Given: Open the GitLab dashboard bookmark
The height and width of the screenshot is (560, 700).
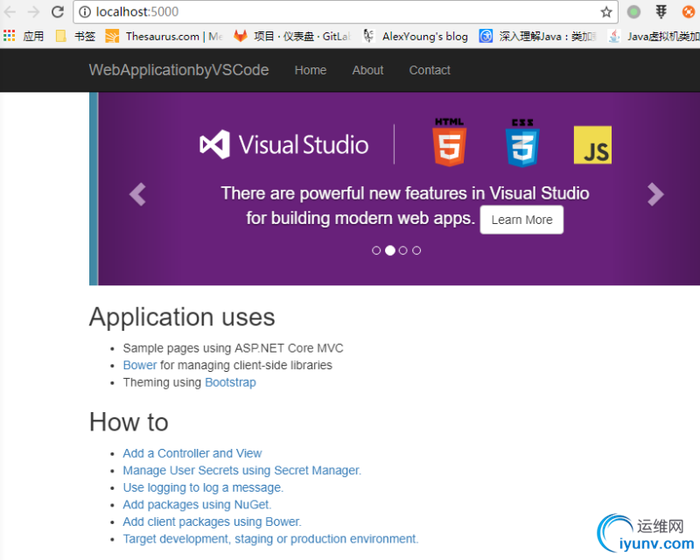Looking at the screenshot, I should (292, 36).
